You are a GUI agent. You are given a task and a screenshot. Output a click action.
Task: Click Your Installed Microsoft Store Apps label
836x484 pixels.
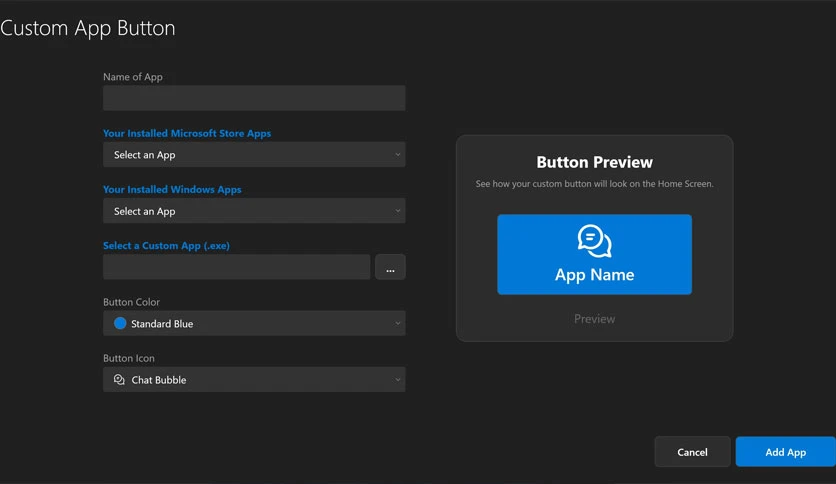(x=187, y=133)
